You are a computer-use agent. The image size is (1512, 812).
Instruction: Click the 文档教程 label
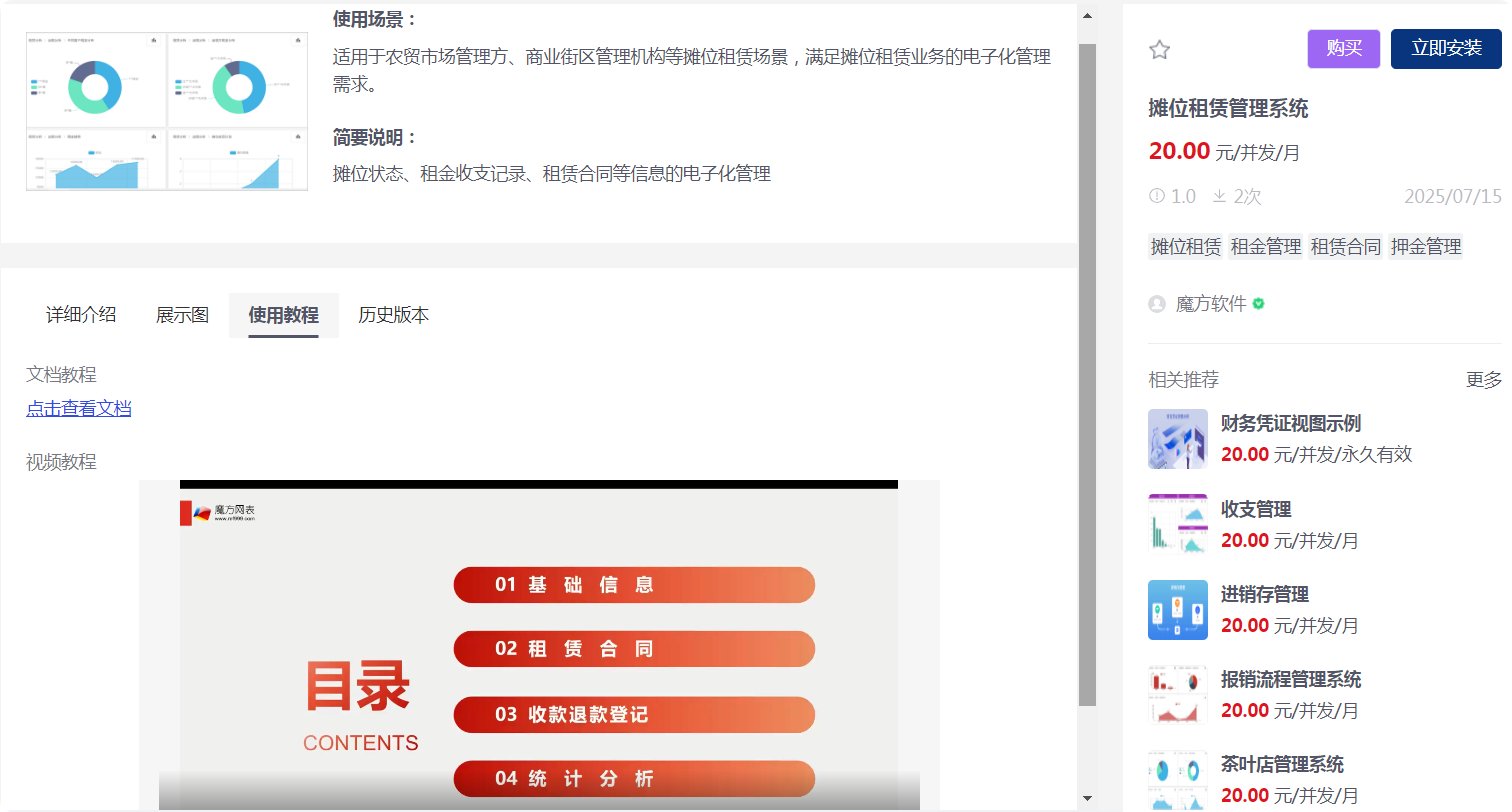click(61, 375)
